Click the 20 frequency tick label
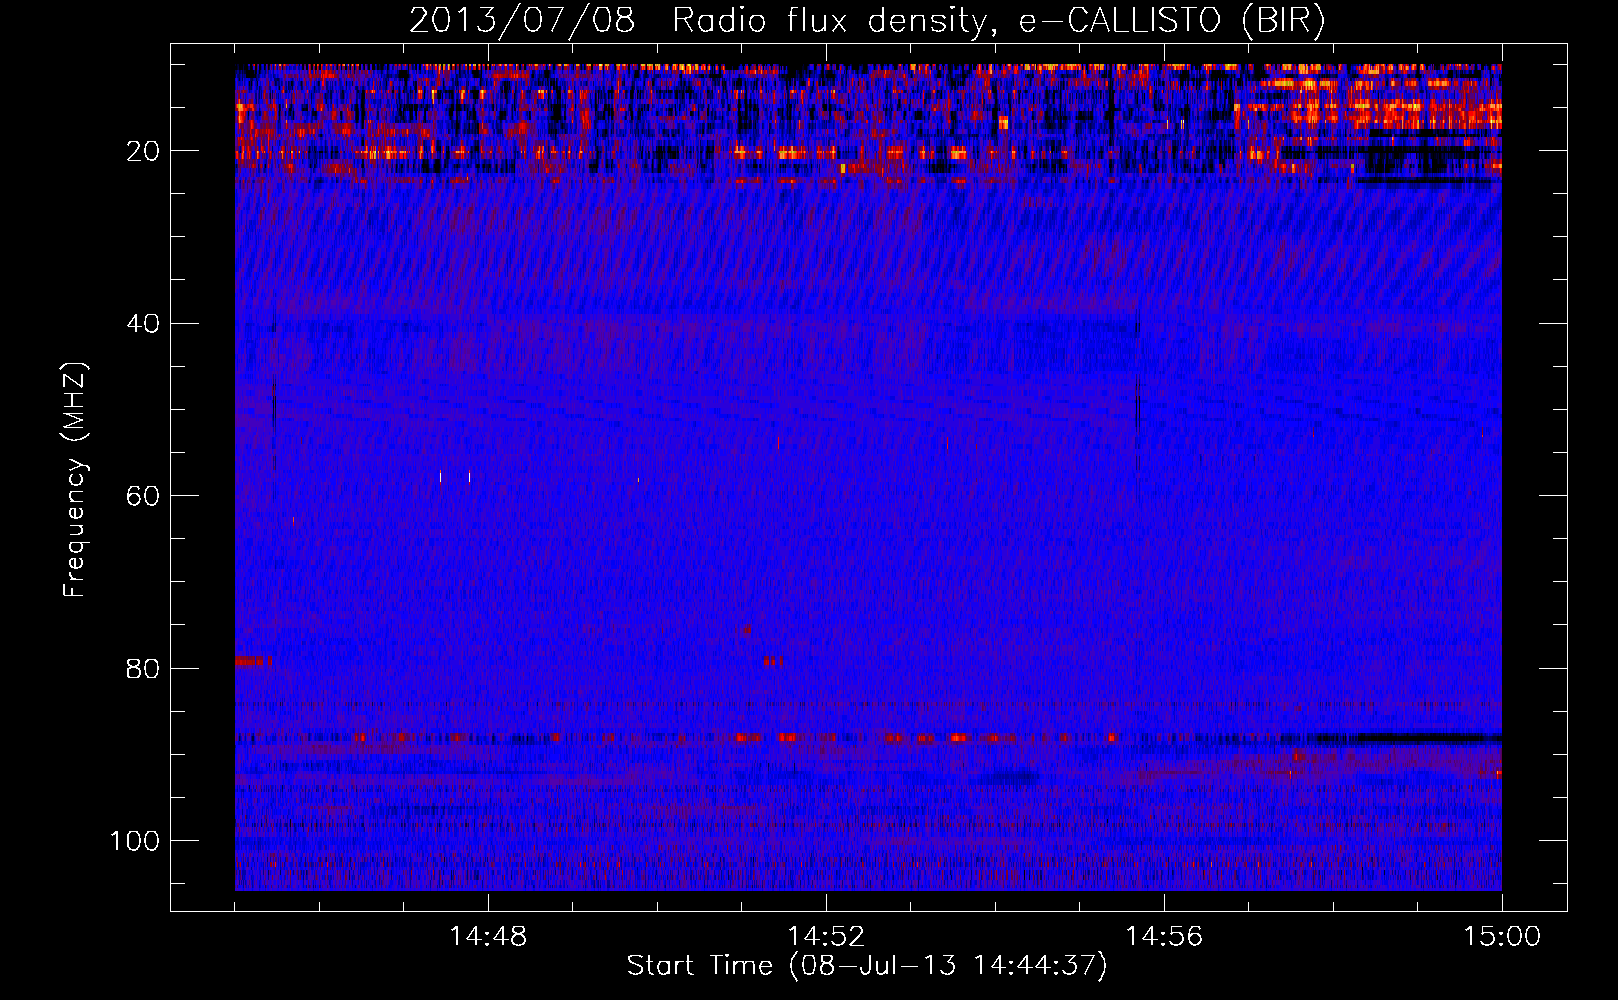 tap(144, 151)
